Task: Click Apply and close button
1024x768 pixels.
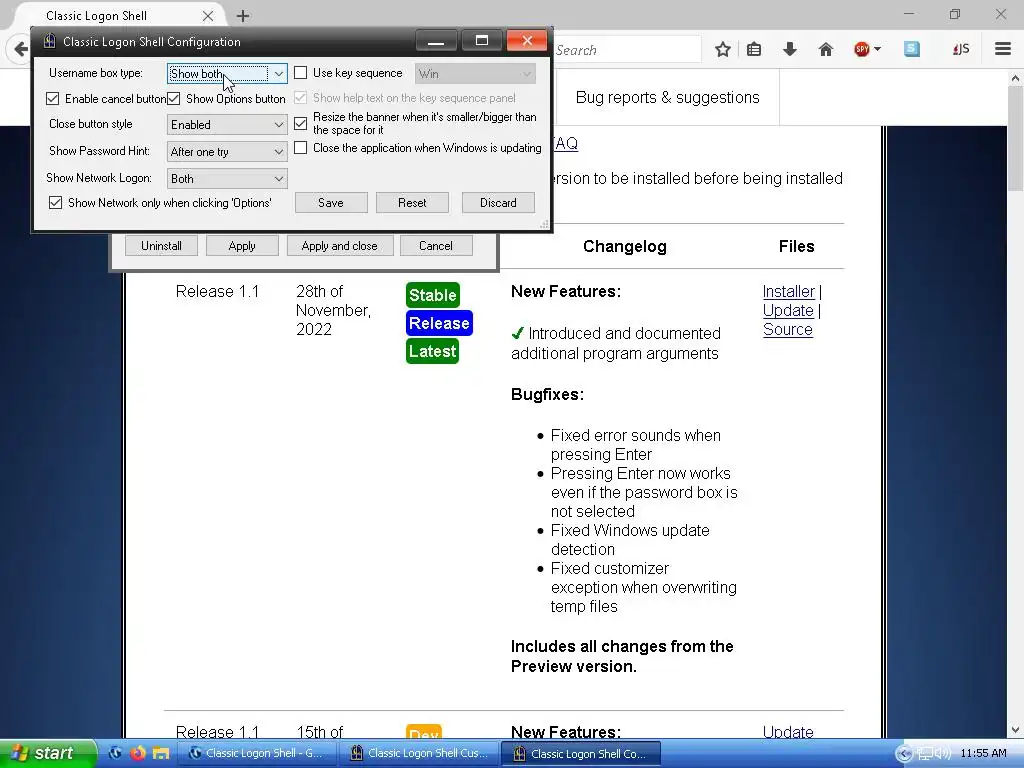Action: click(340, 246)
